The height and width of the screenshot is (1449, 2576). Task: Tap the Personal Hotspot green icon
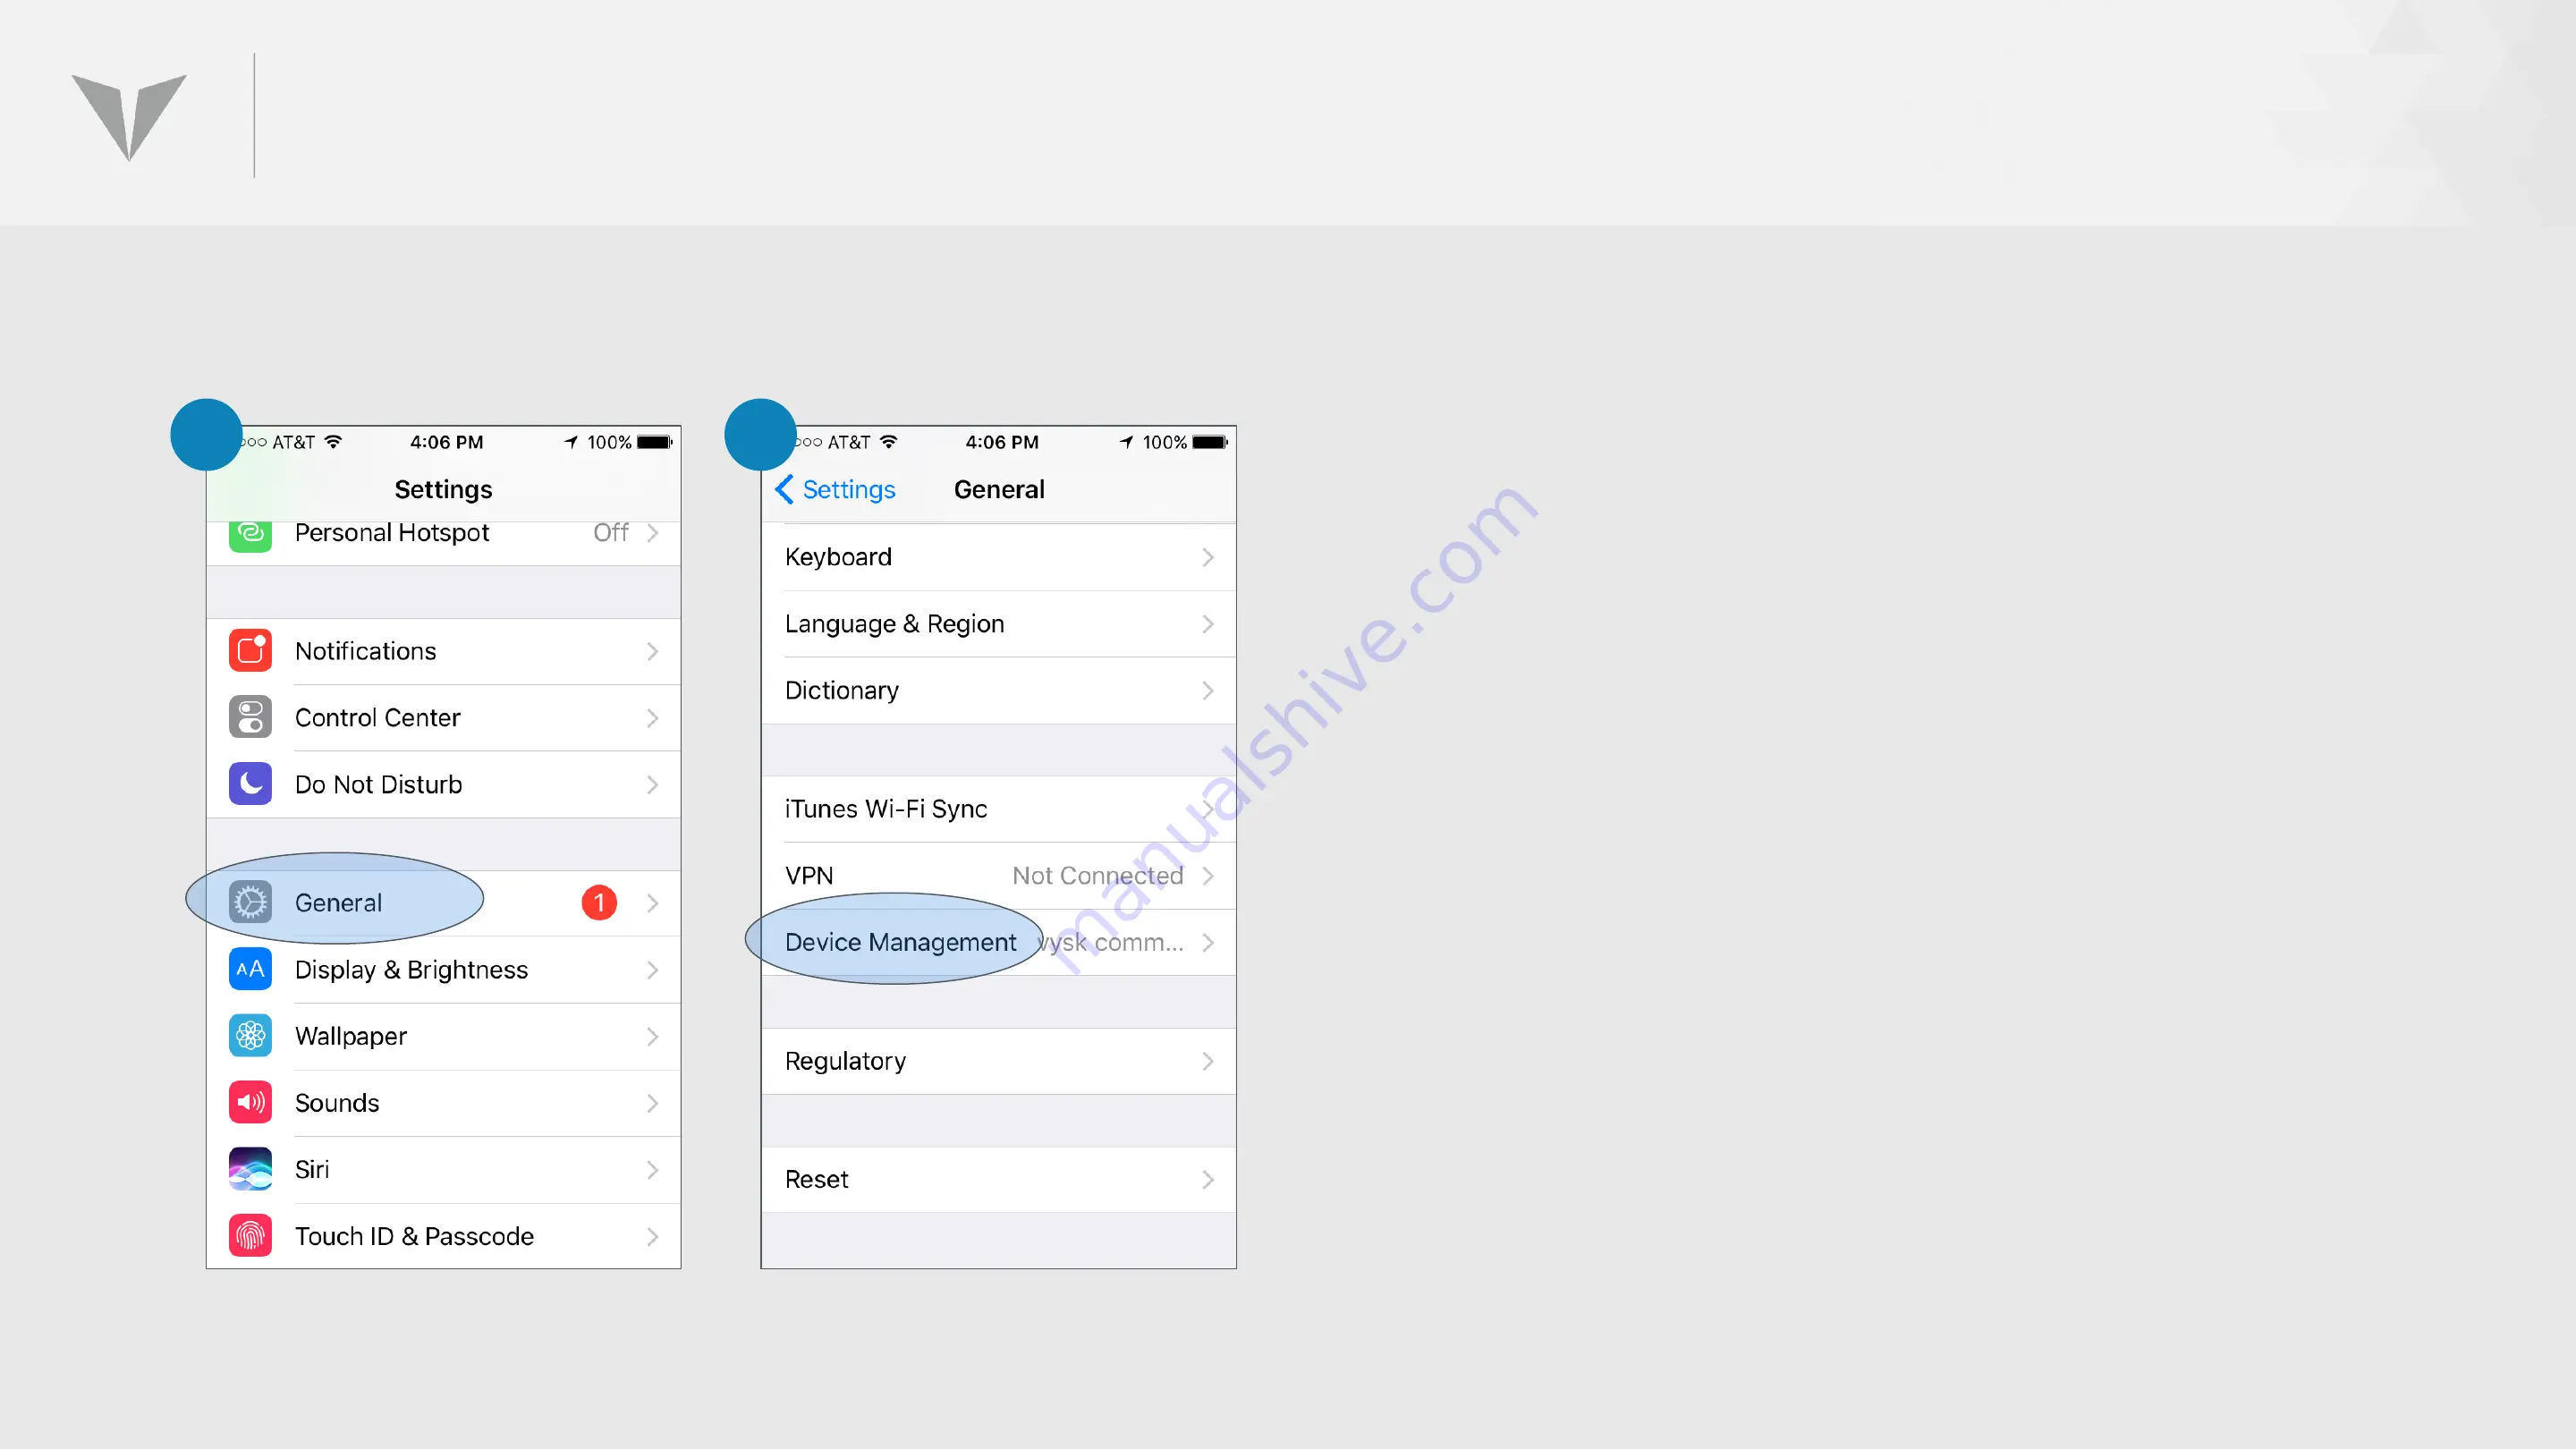(x=250, y=535)
